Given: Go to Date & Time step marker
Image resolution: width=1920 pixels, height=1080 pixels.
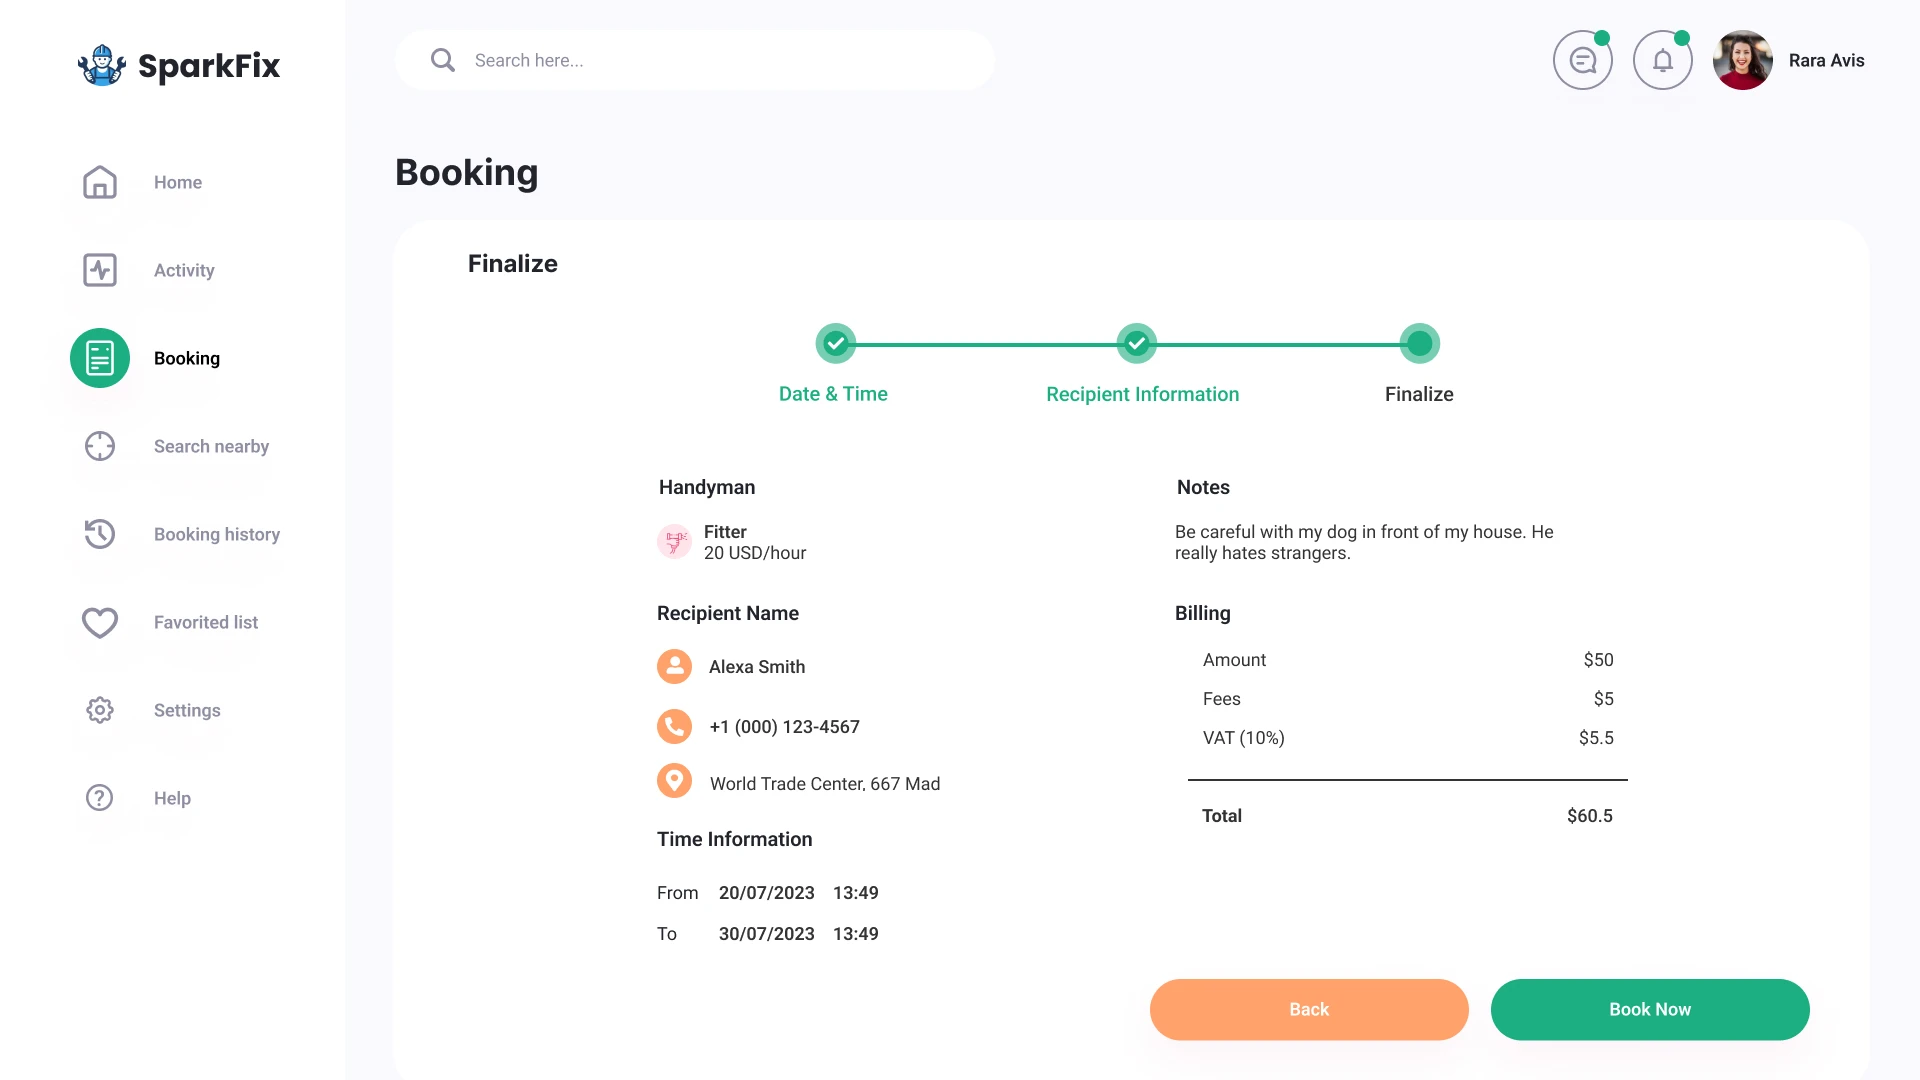Looking at the screenshot, I should click(836, 344).
